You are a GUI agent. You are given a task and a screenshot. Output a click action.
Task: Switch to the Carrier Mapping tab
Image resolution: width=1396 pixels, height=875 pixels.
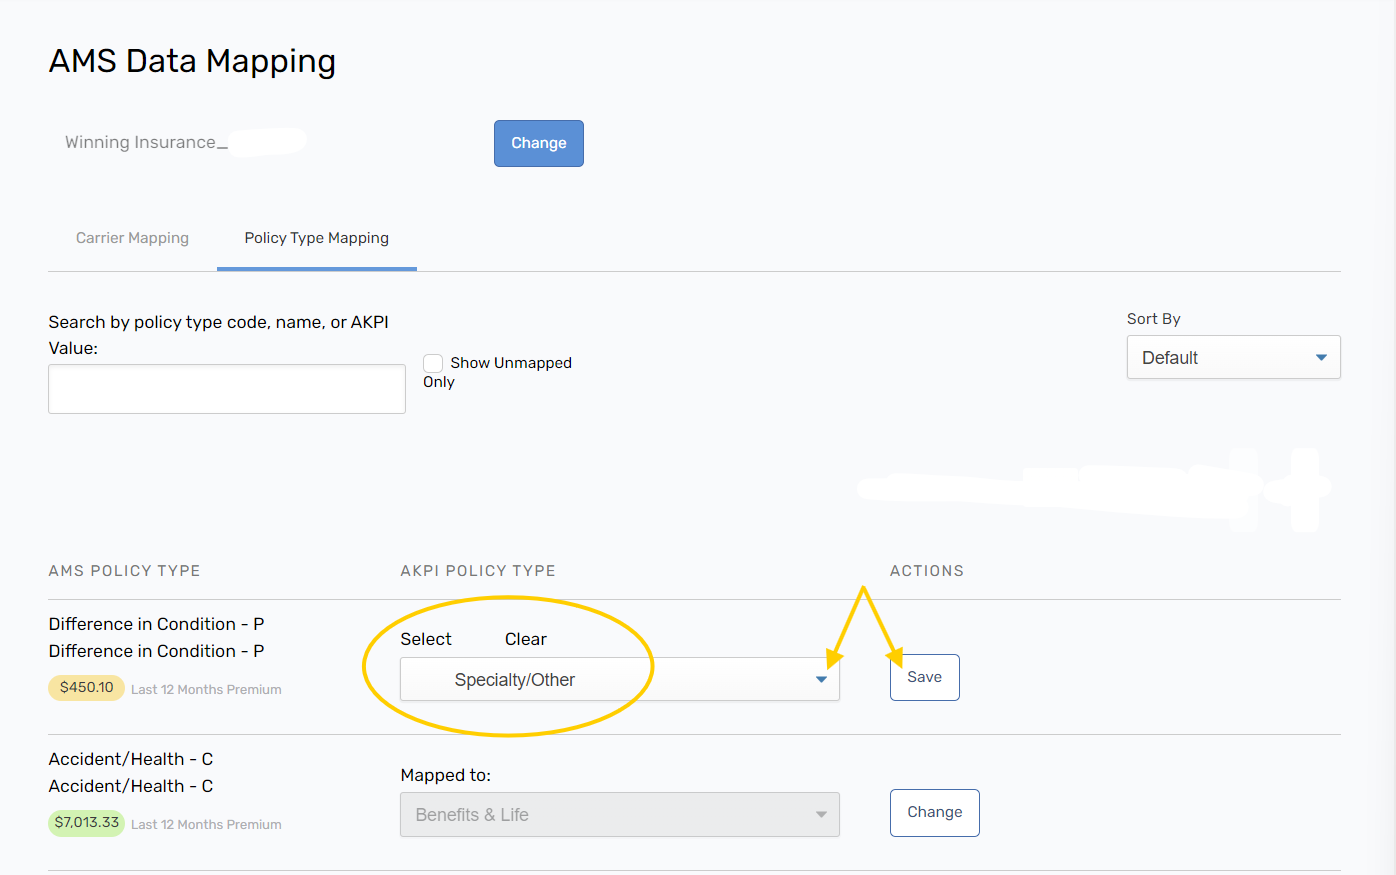(x=132, y=238)
